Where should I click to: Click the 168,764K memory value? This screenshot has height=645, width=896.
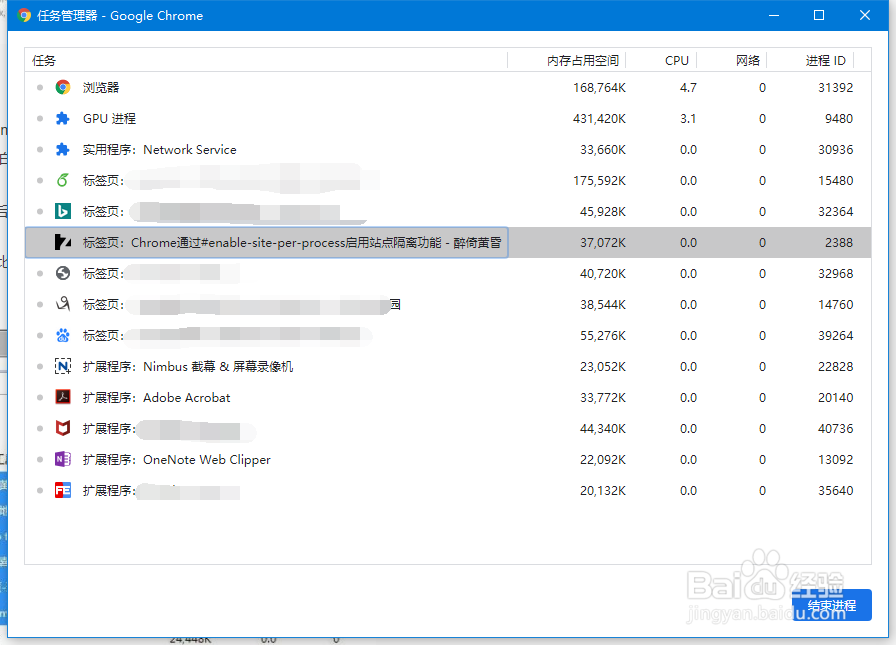click(x=599, y=88)
